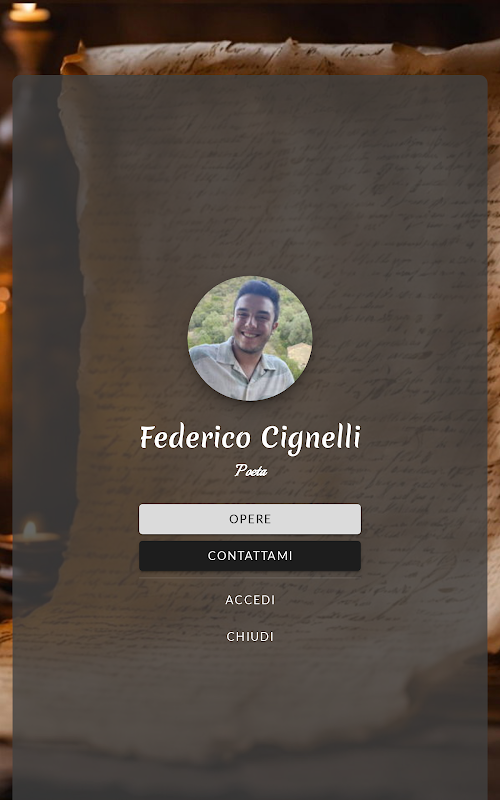Viewport: 500px width, 800px height.
Task: Click the dark hair in the profile photo
Action: 259,292
